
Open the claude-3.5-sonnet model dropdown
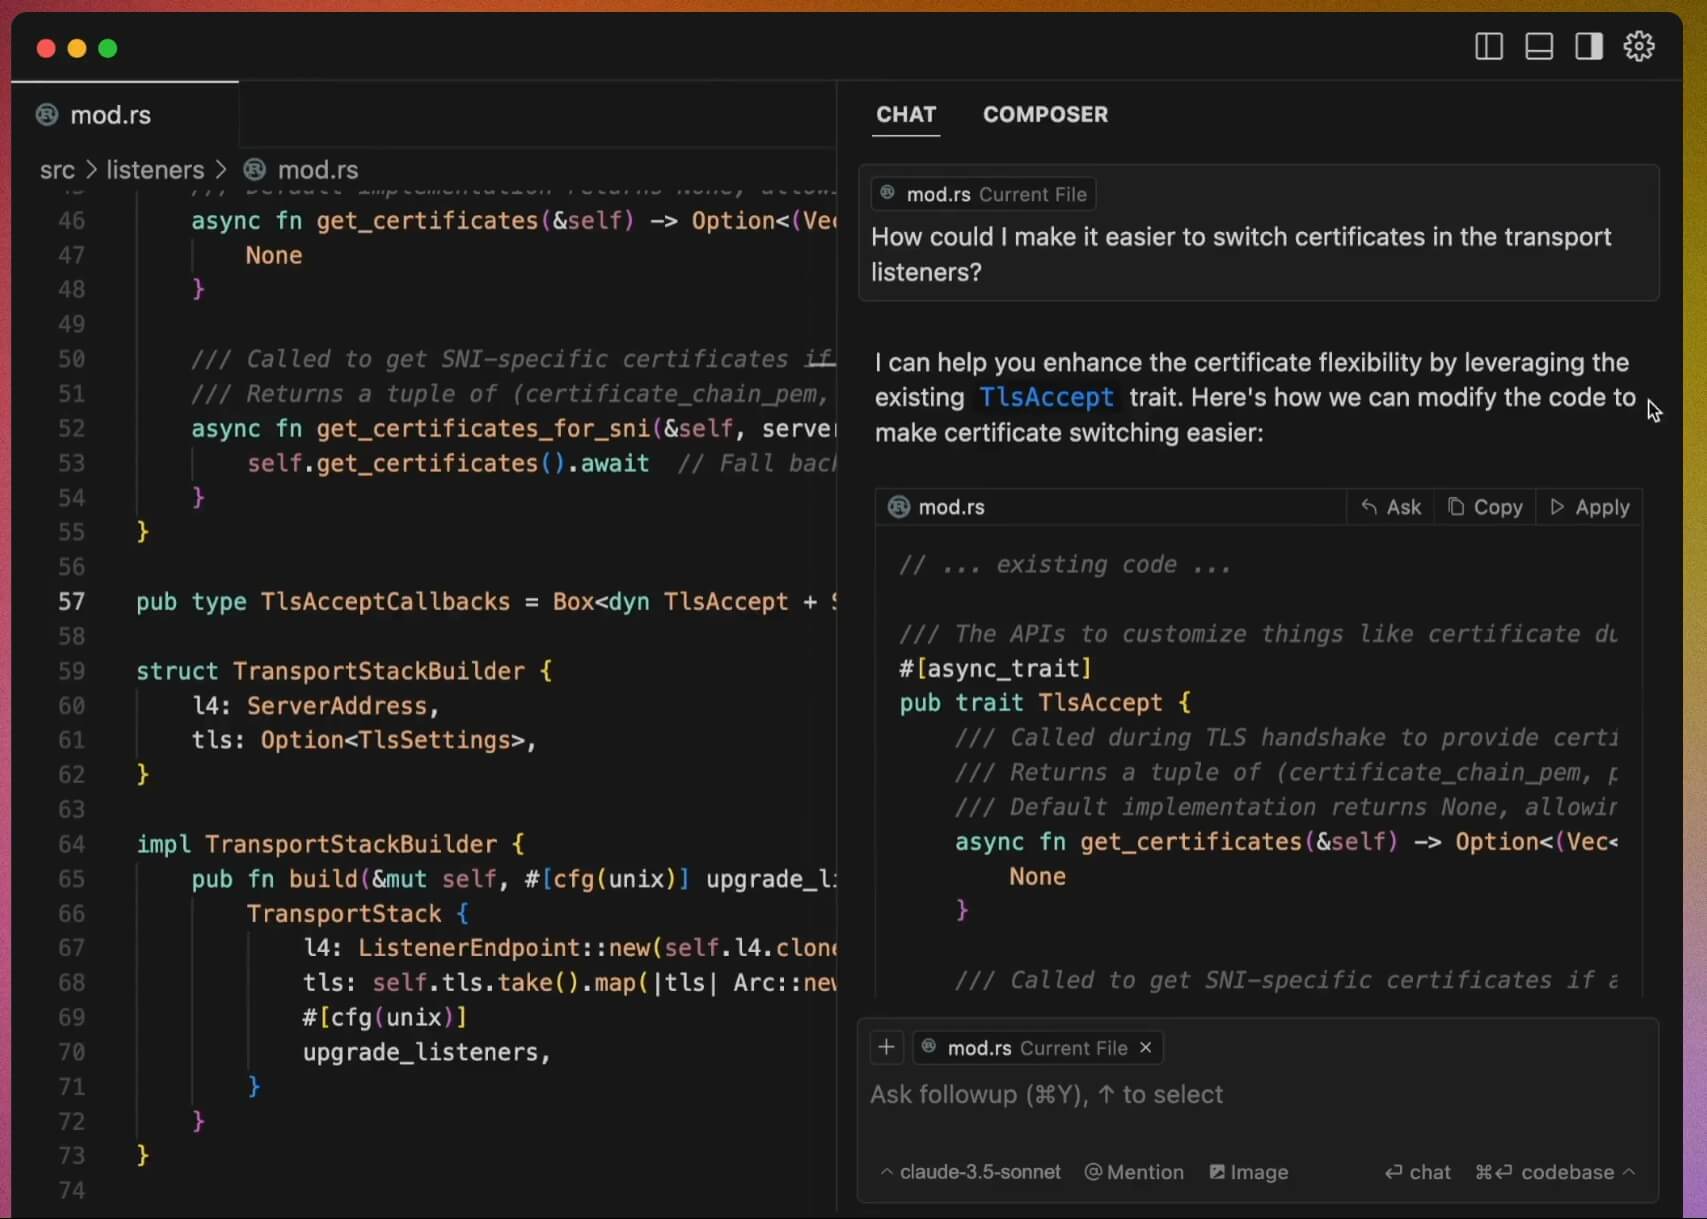(970, 1172)
